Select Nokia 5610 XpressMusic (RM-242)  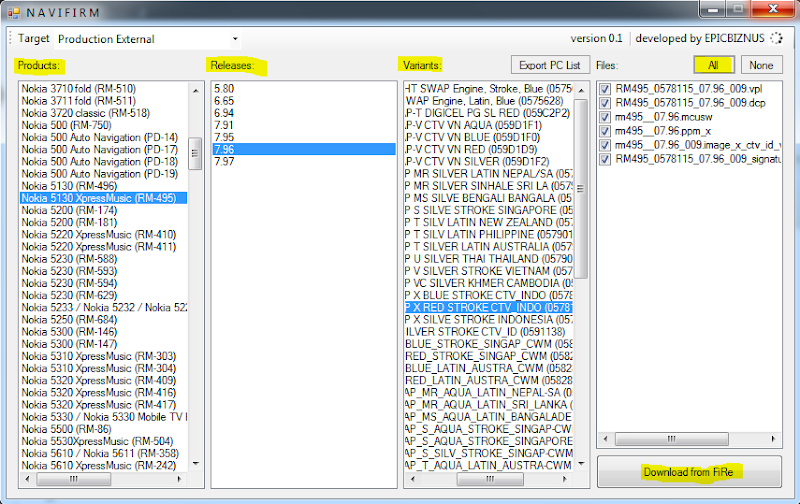104,465
